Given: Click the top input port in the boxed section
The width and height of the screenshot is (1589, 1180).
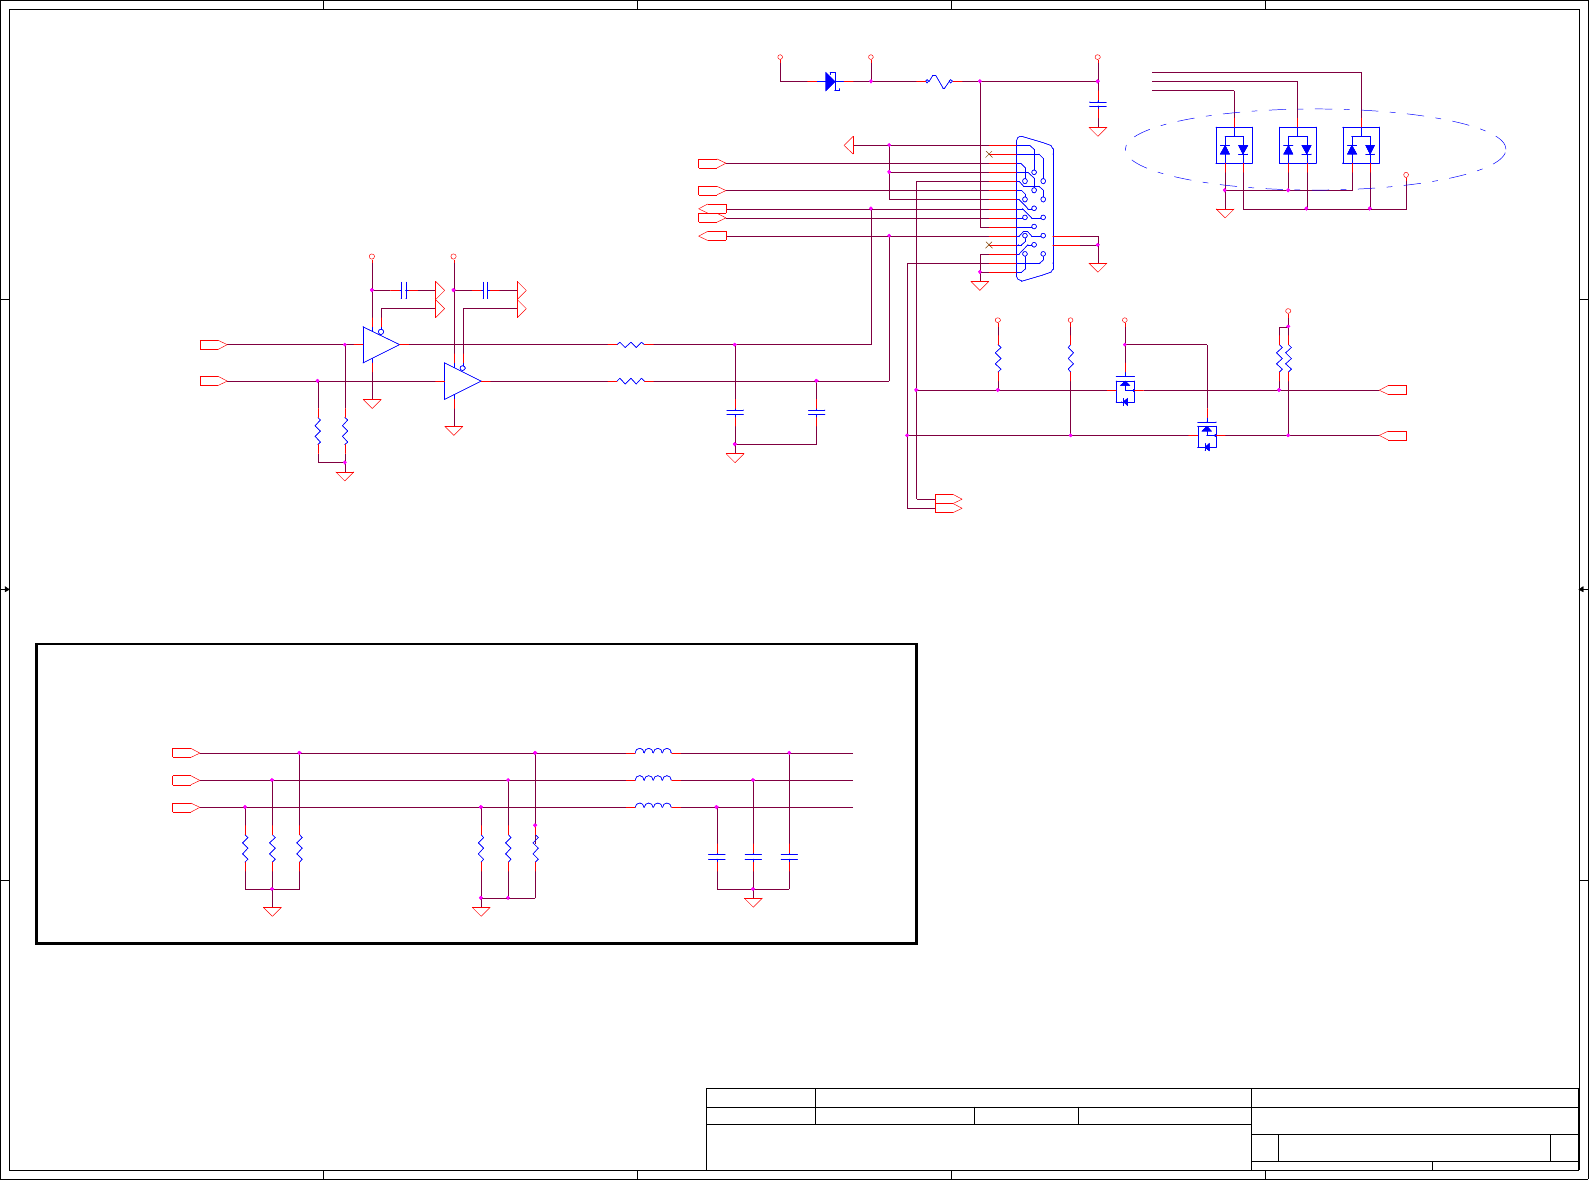Looking at the screenshot, I should (x=186, y=753).
